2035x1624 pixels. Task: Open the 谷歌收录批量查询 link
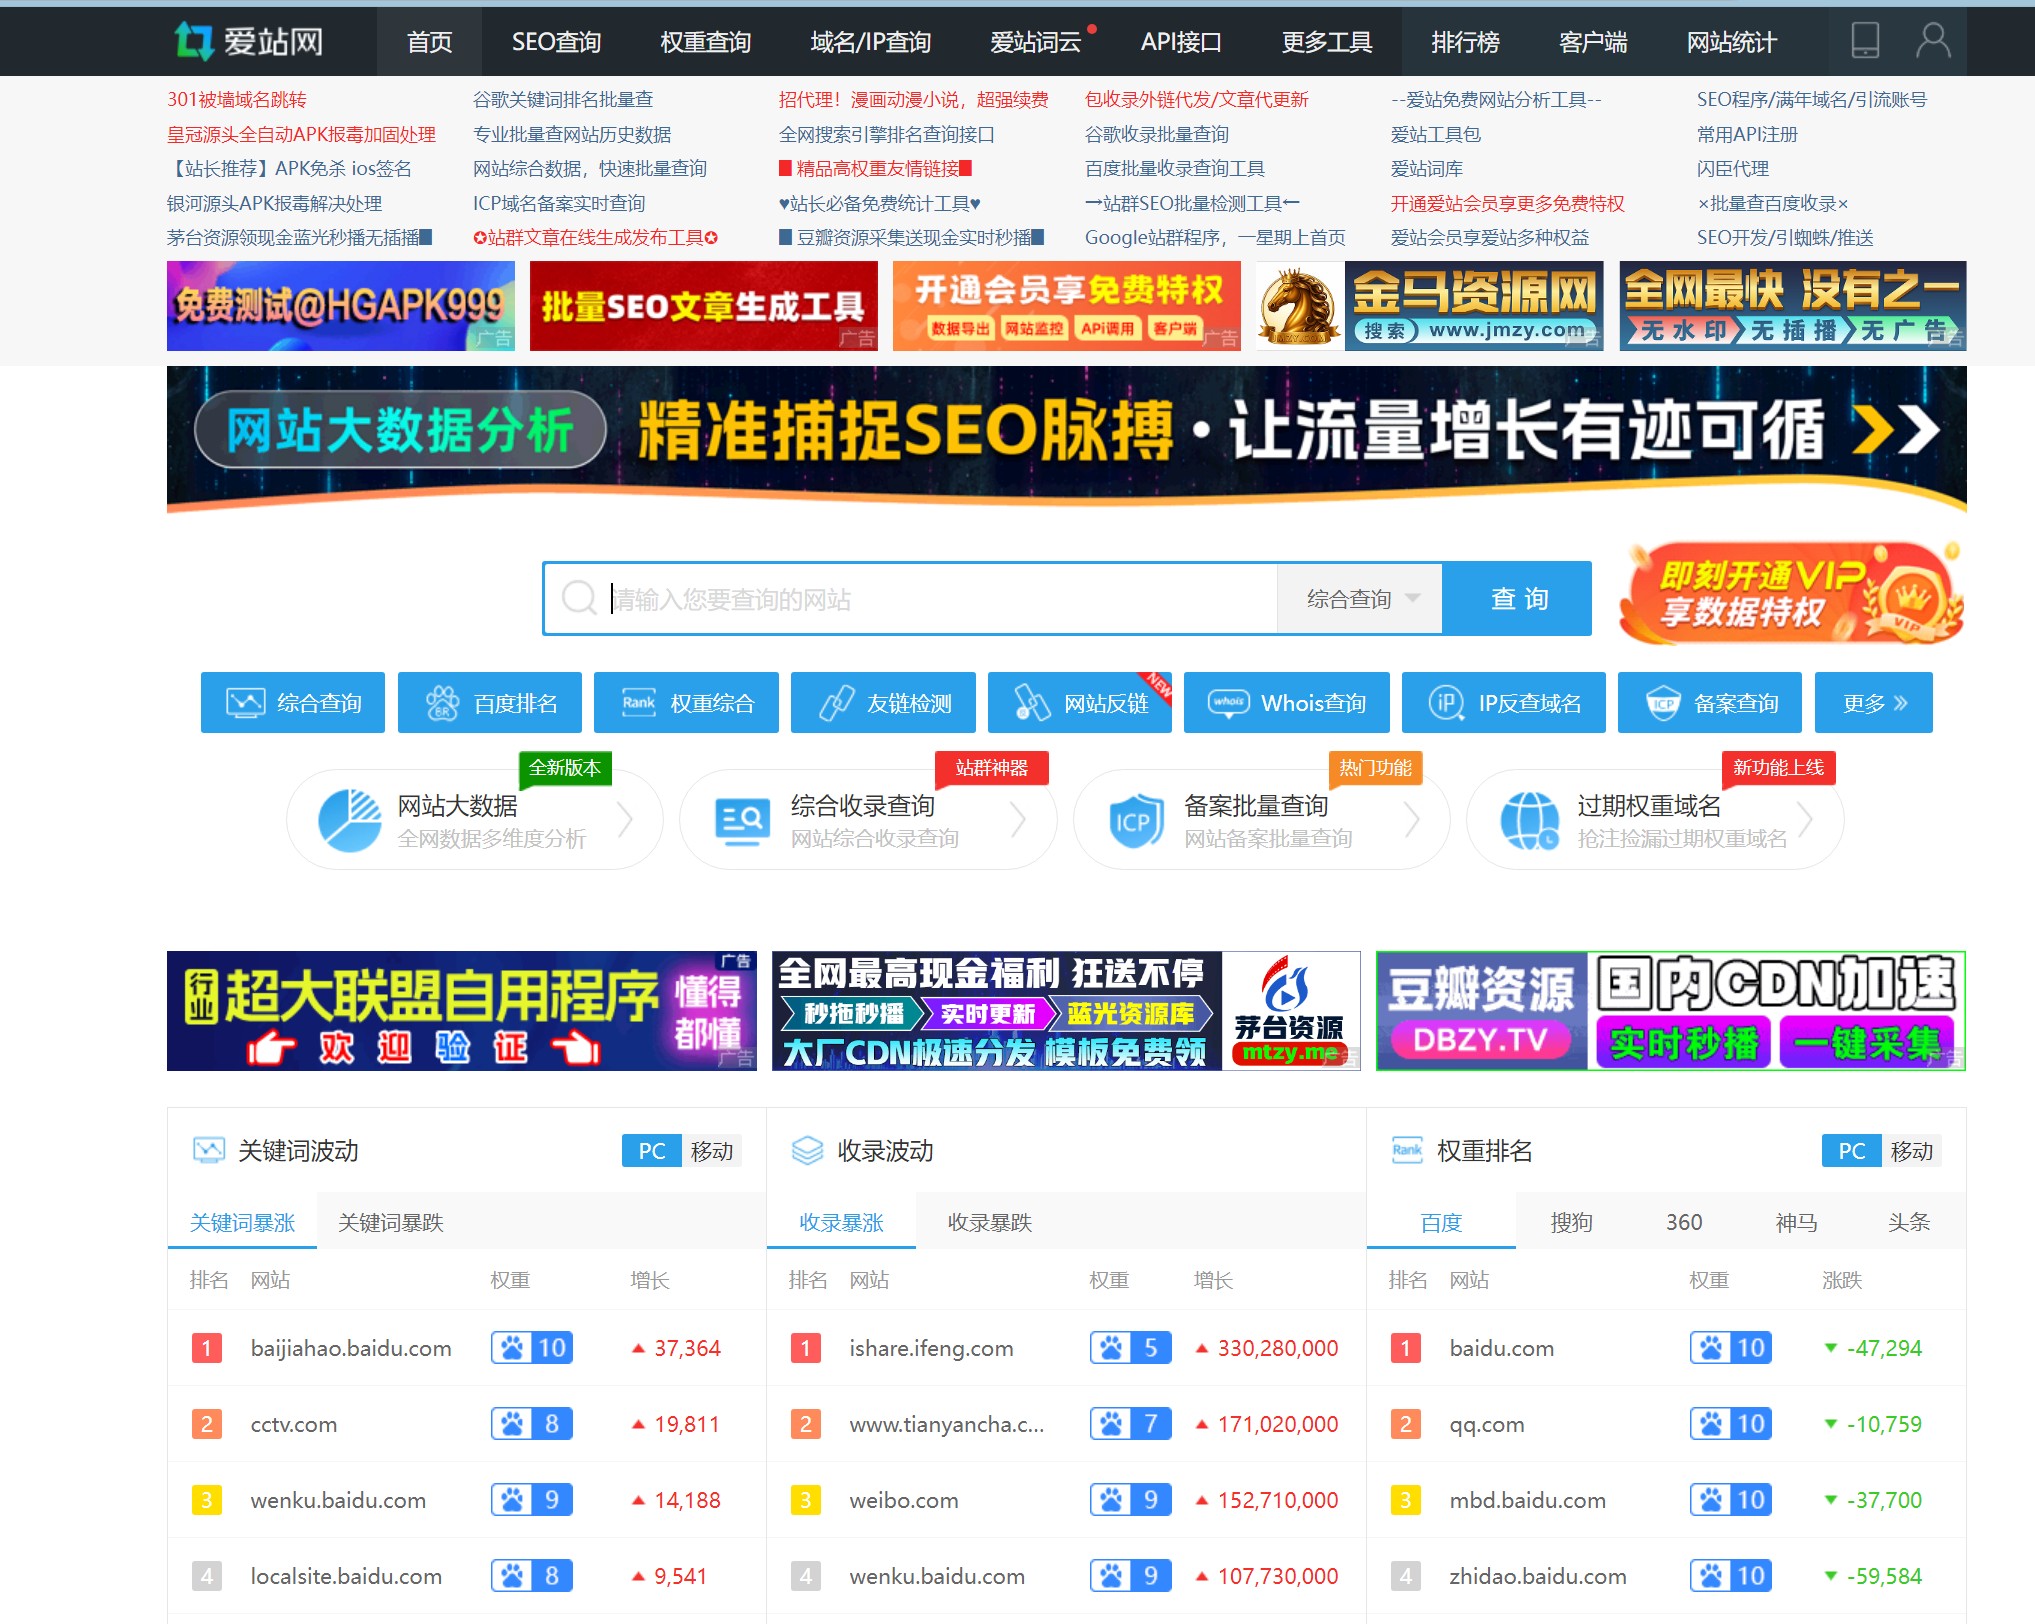click(1157, 134)
